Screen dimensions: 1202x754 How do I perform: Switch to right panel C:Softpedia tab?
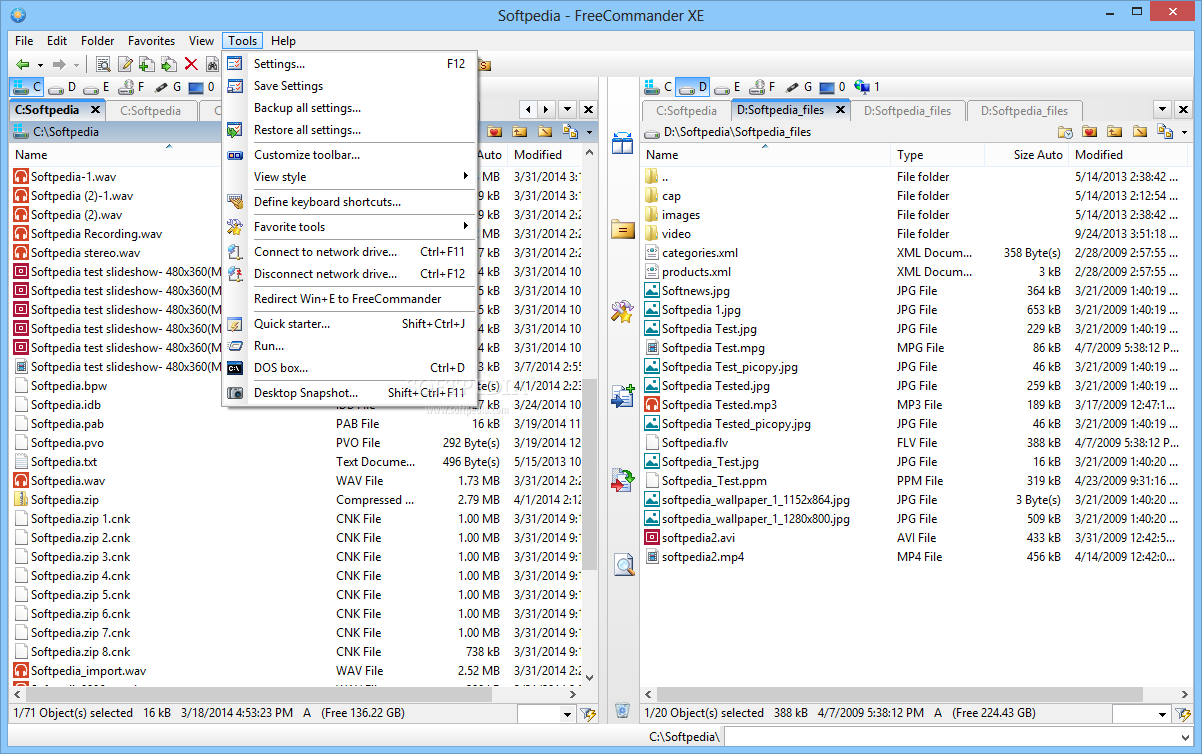(686, 111)
